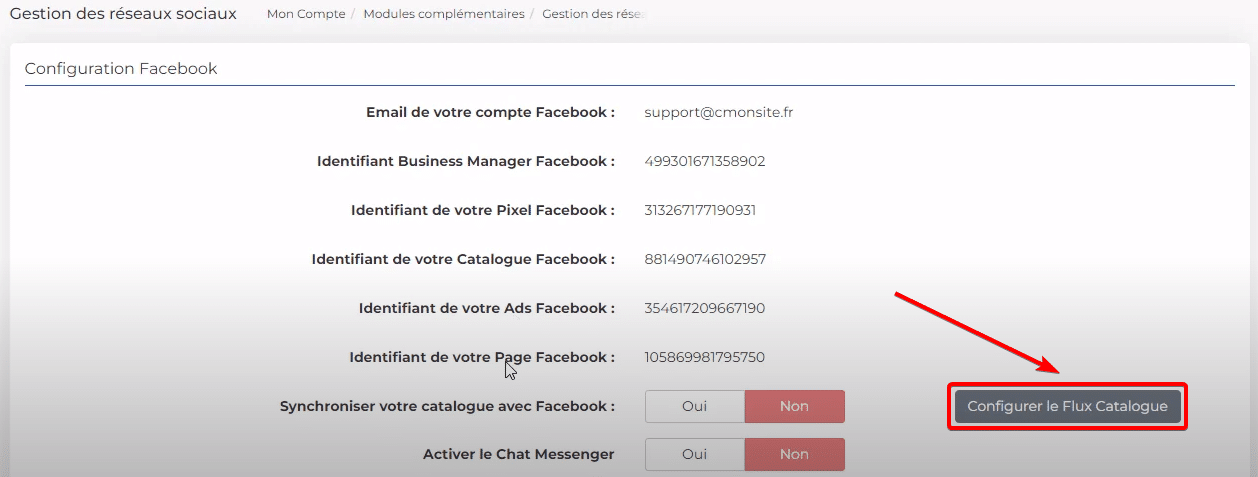
Task: Click Ads ID value 354617209667190
Action: (705, 308)
